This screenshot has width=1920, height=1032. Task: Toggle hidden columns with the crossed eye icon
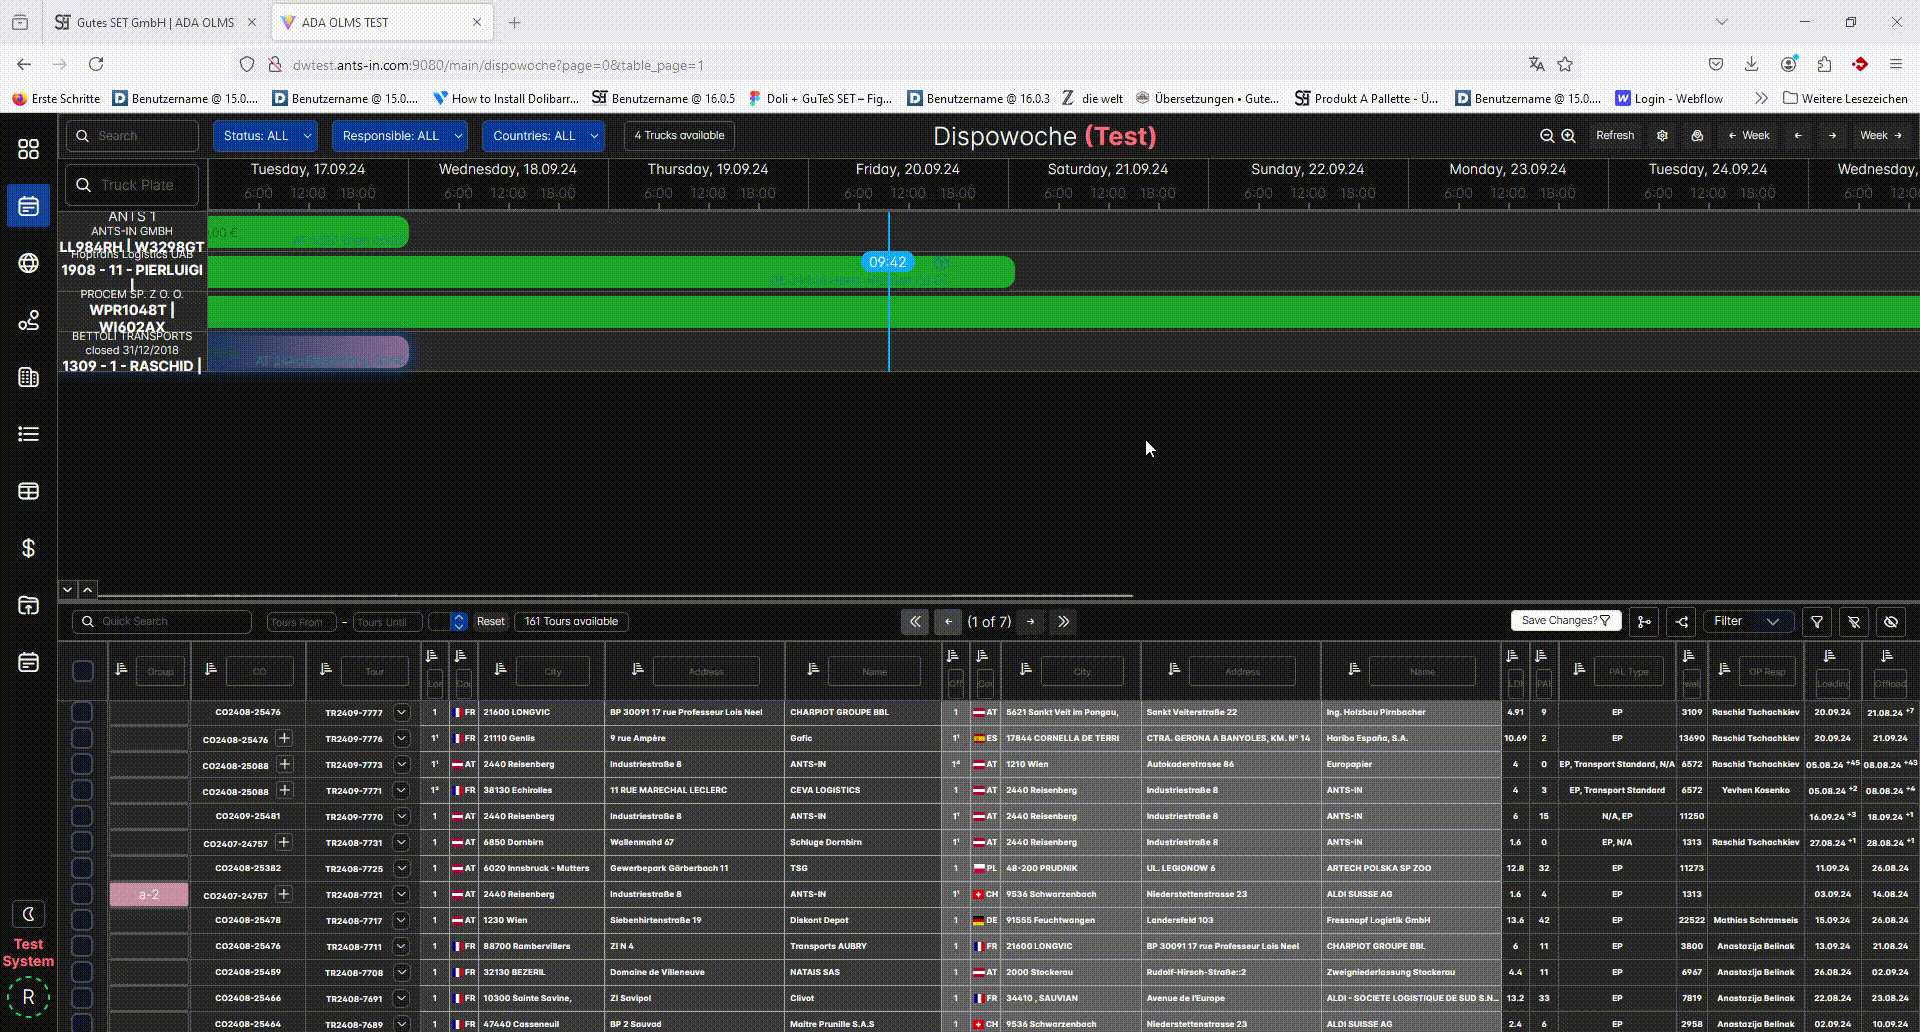1891,622
